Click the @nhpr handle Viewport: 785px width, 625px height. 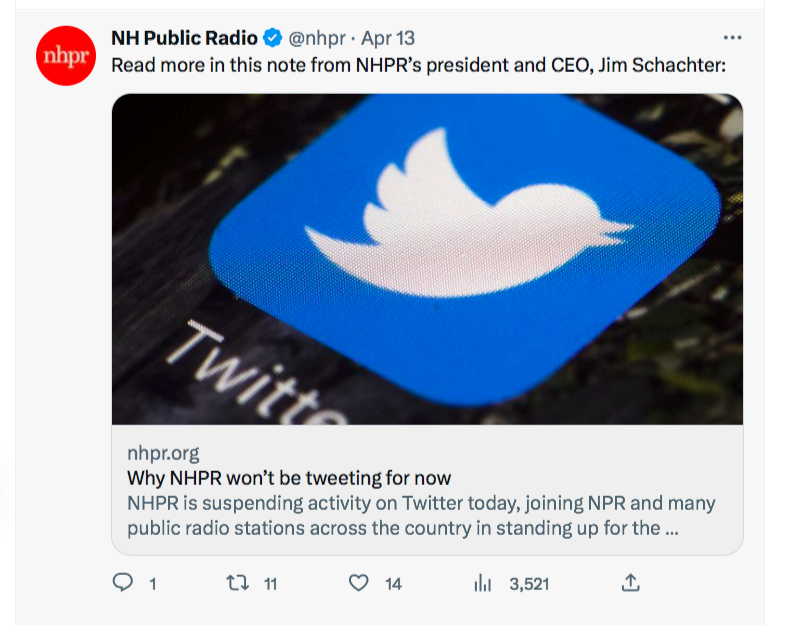(319, 39)
